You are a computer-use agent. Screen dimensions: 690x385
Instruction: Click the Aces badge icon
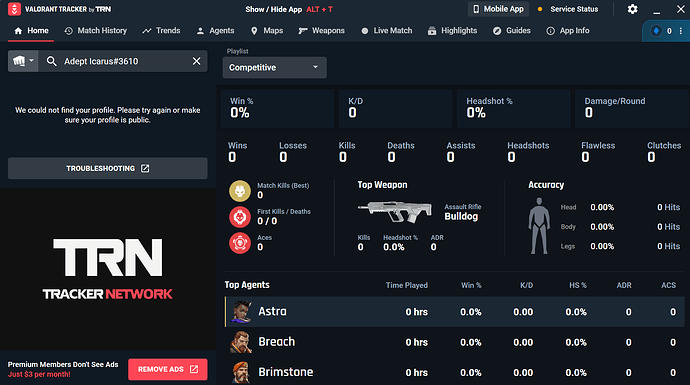click(240, 242)
